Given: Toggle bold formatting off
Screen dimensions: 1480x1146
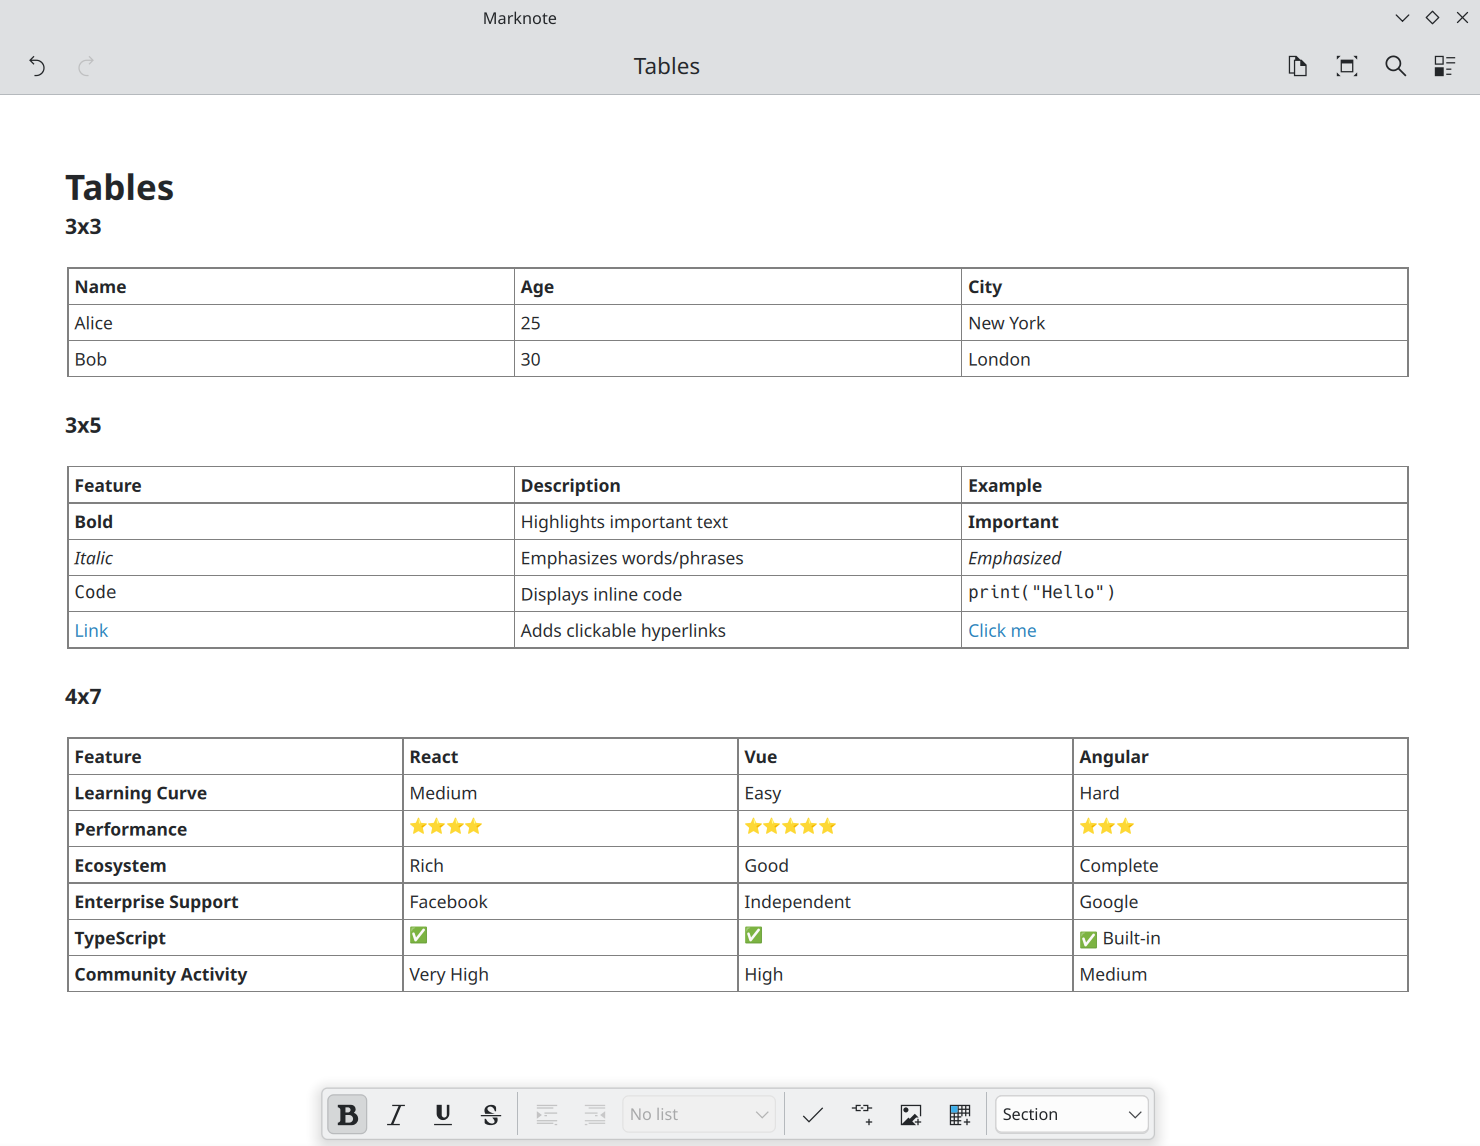Looking at the screenshot, I should click(347, 1114).
